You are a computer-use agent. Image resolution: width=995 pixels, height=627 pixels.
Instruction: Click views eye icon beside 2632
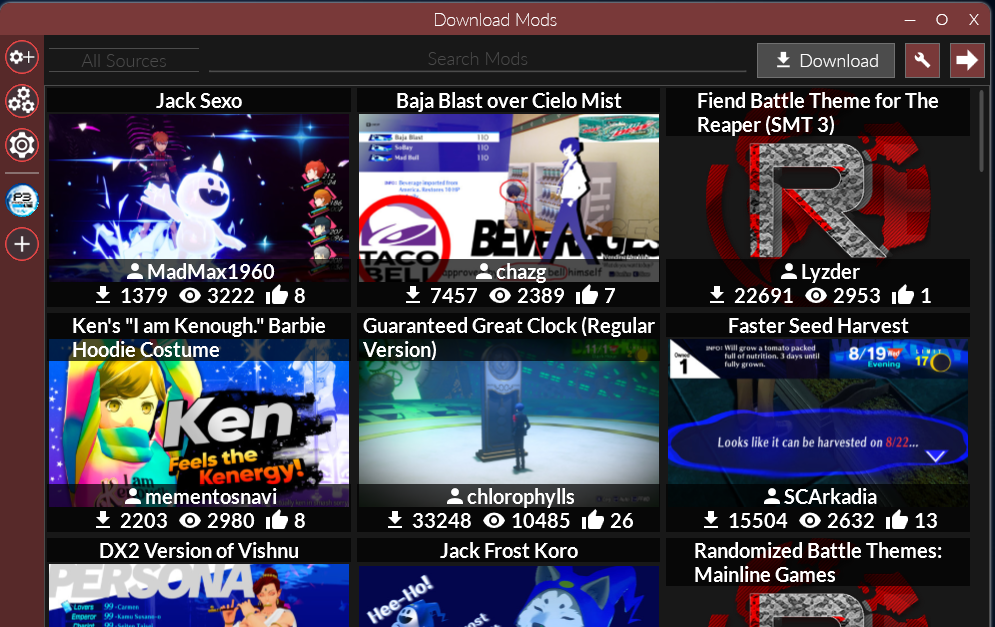tap(809, 520)
